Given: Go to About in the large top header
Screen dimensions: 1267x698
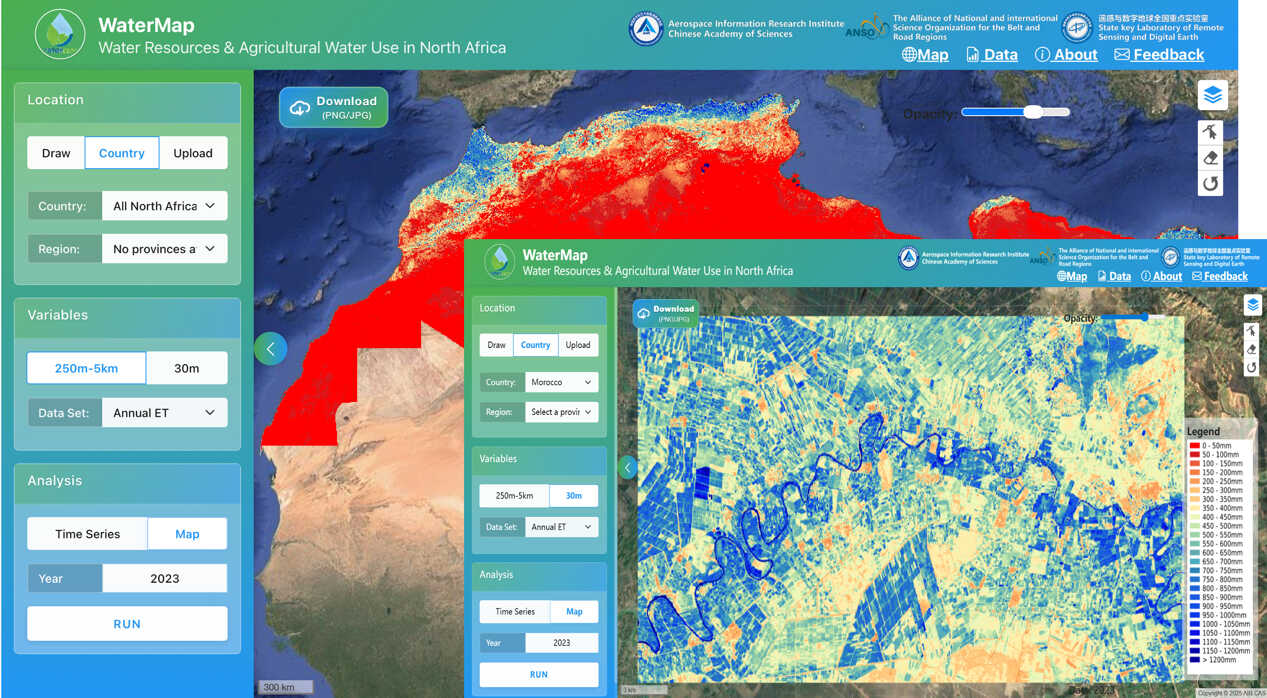Looking at the screenshot, I should 1066,55.
